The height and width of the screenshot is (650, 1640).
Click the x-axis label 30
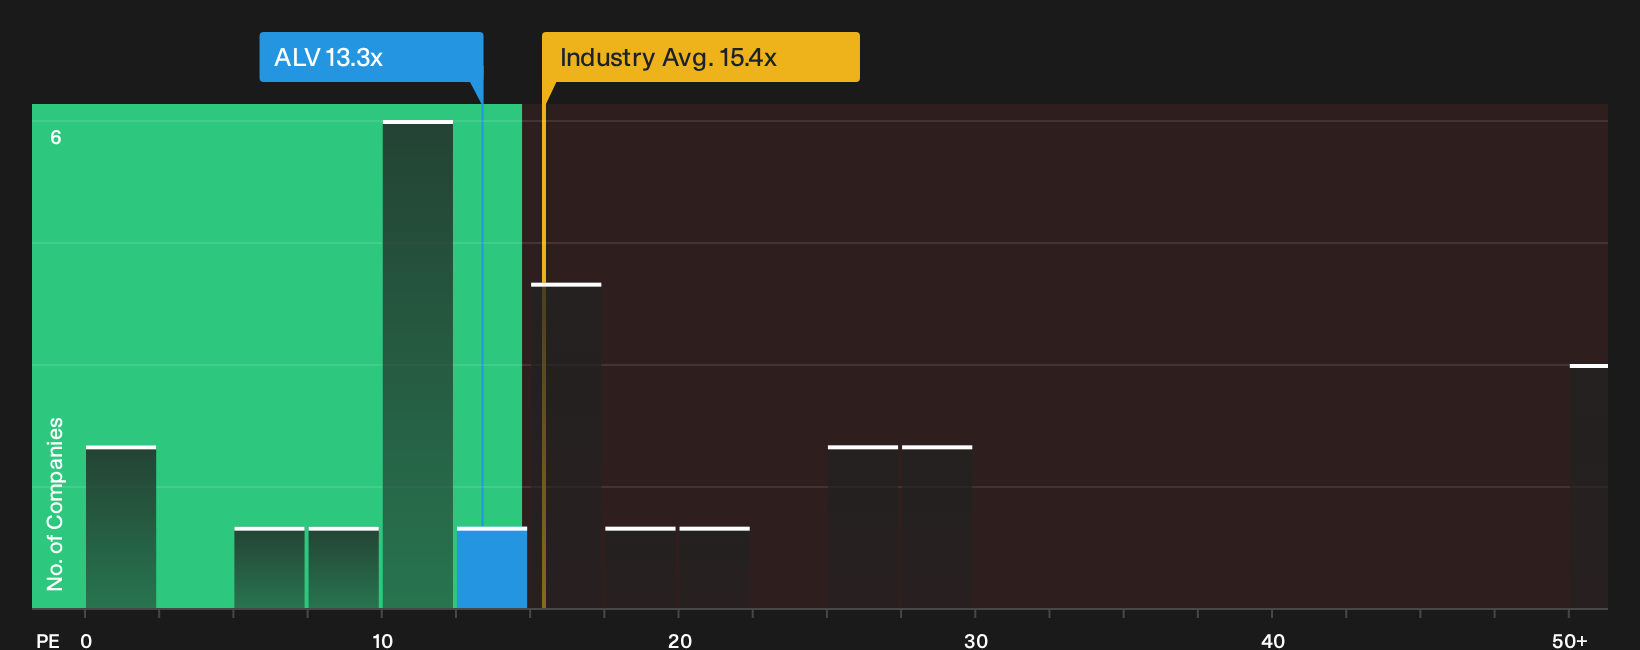click(x=976, y=640)
